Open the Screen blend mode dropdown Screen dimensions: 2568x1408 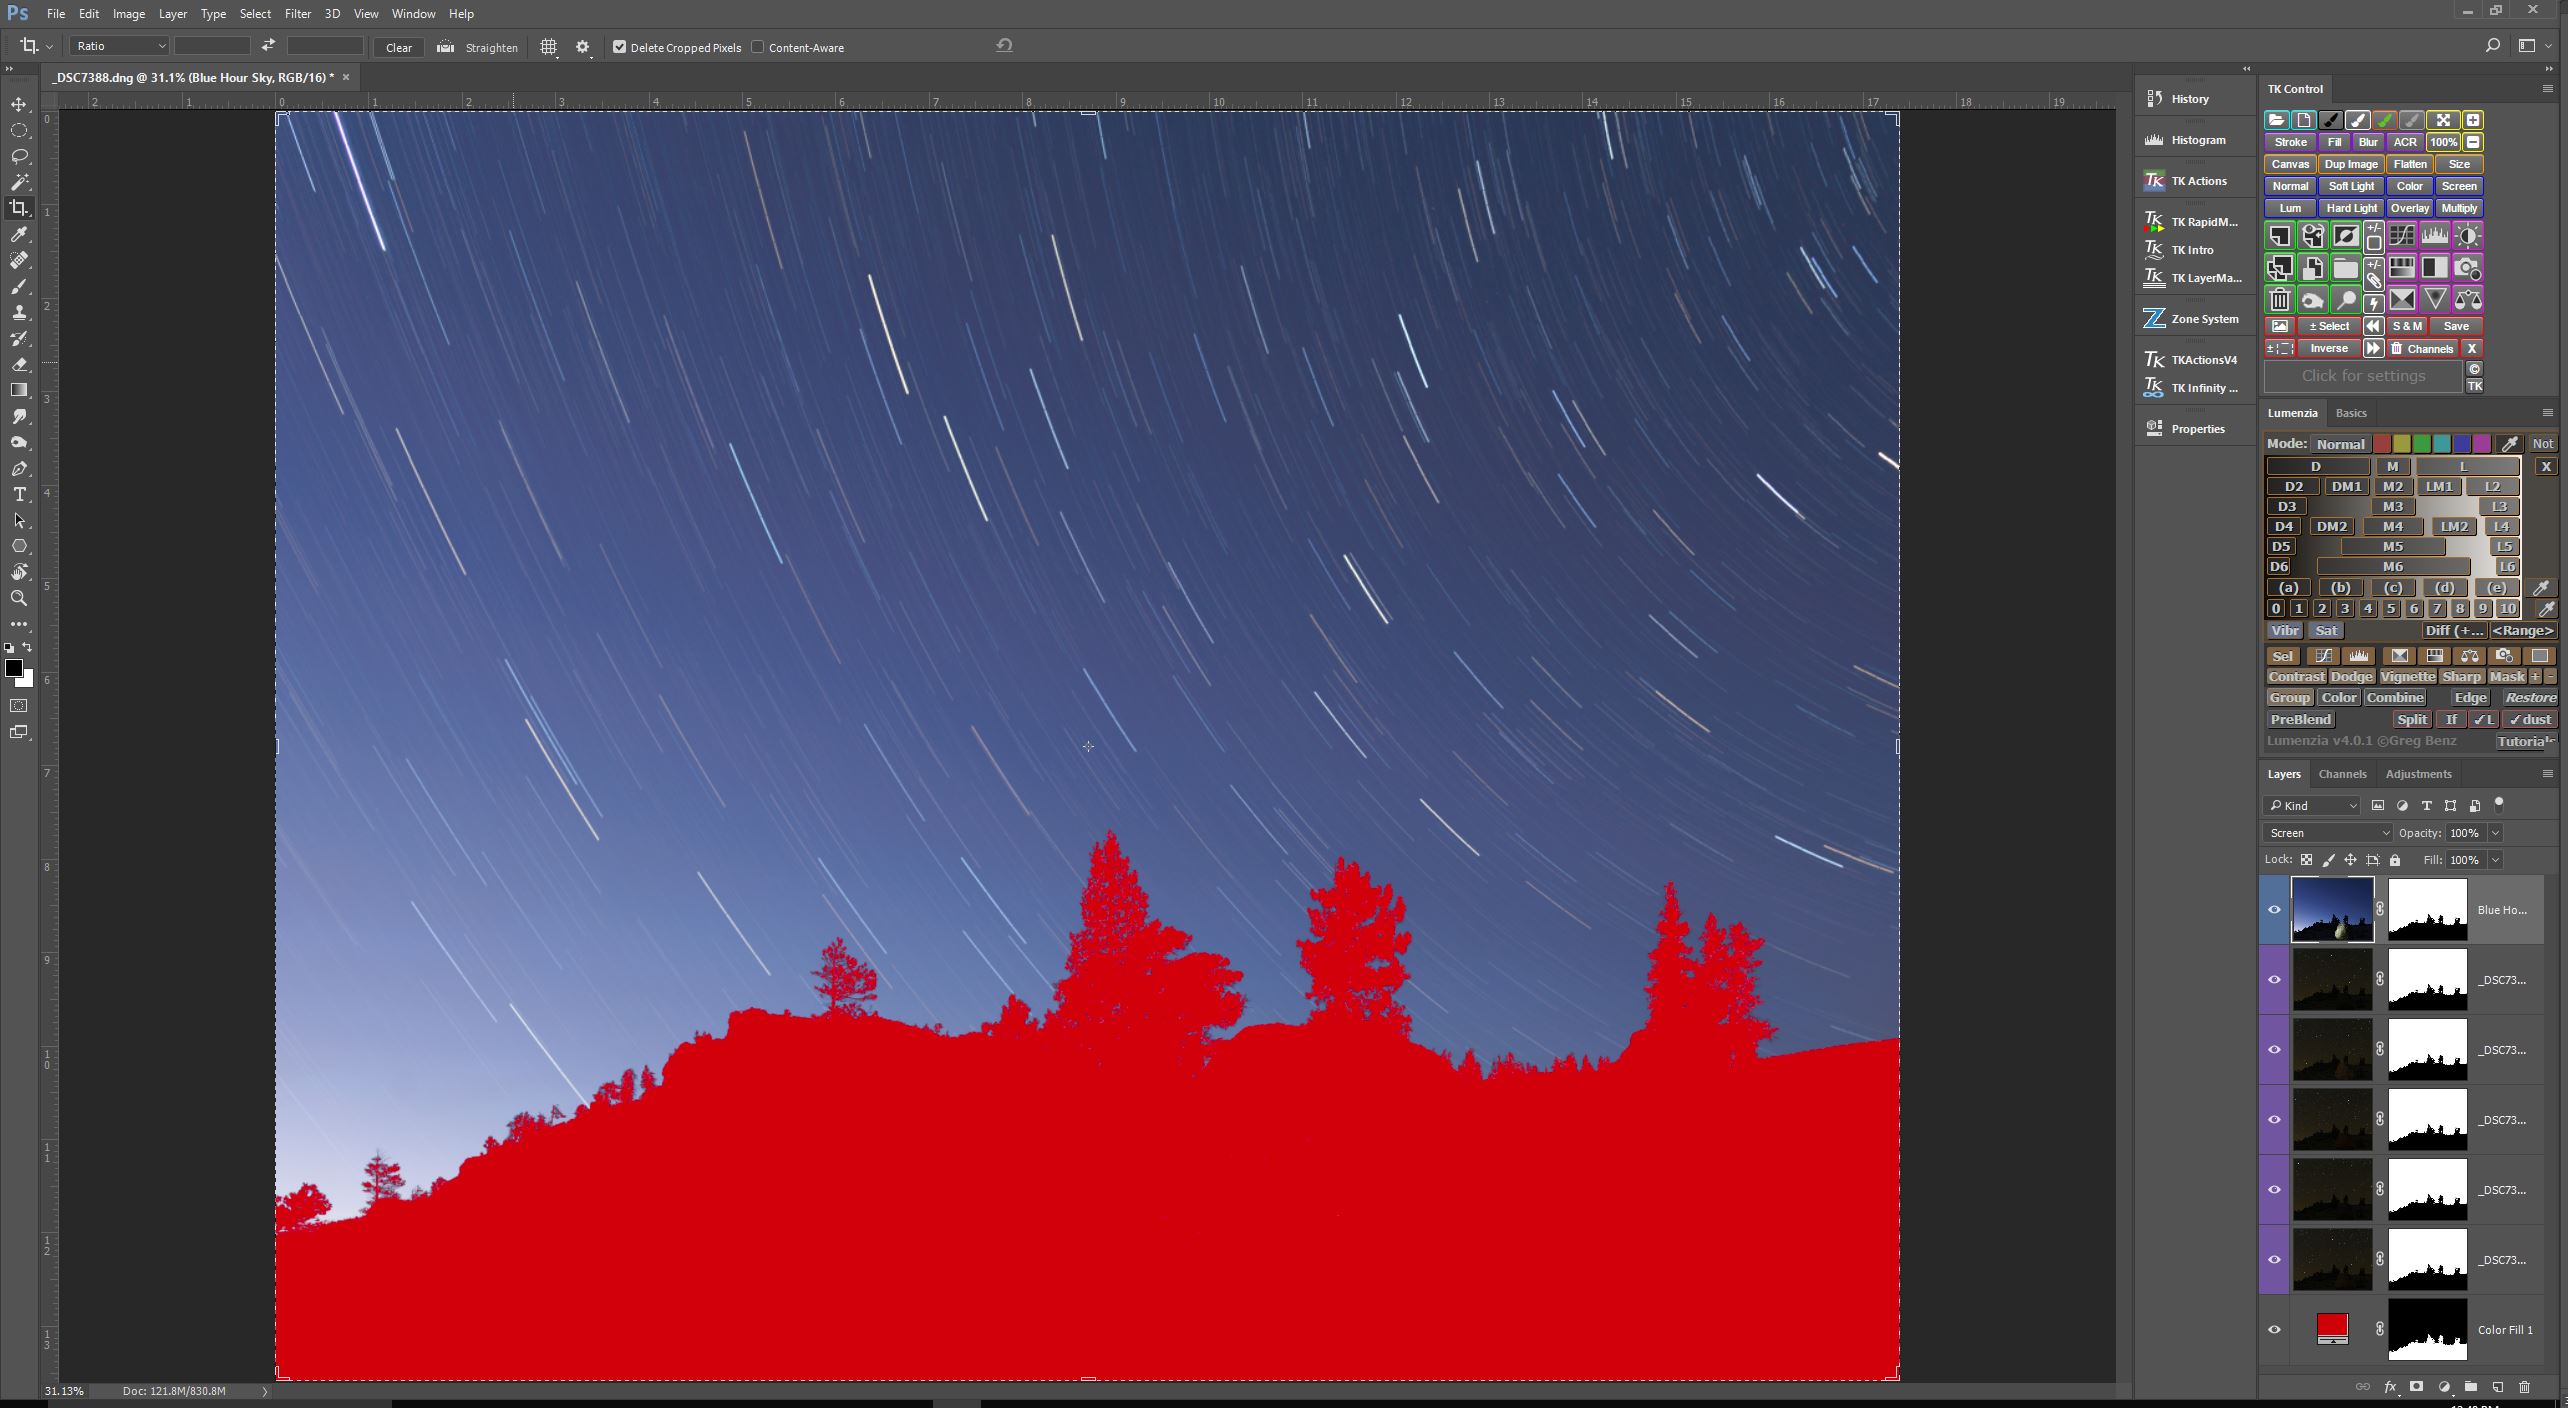(2328, 833)
